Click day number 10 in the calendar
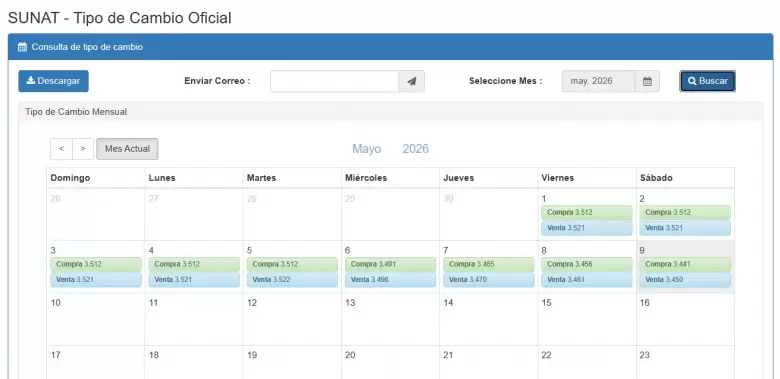 56,302
